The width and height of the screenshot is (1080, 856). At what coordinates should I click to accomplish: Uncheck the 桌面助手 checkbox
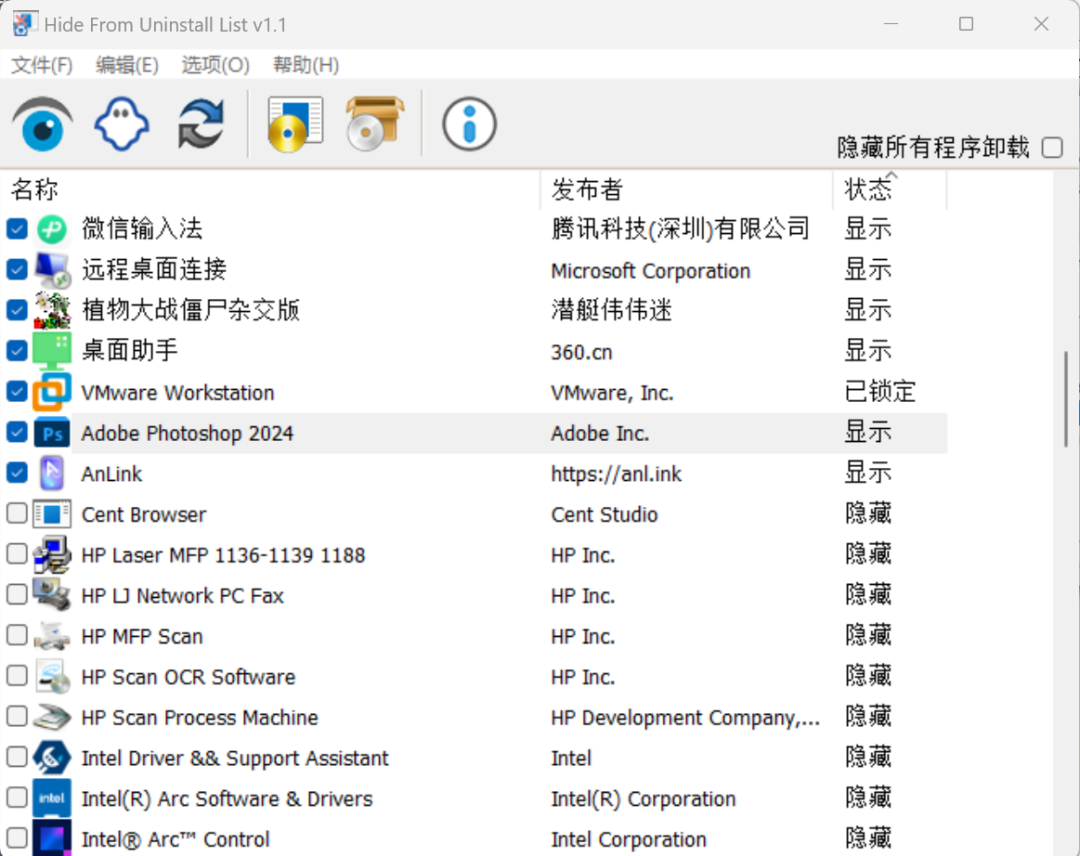tap(17, 351)
